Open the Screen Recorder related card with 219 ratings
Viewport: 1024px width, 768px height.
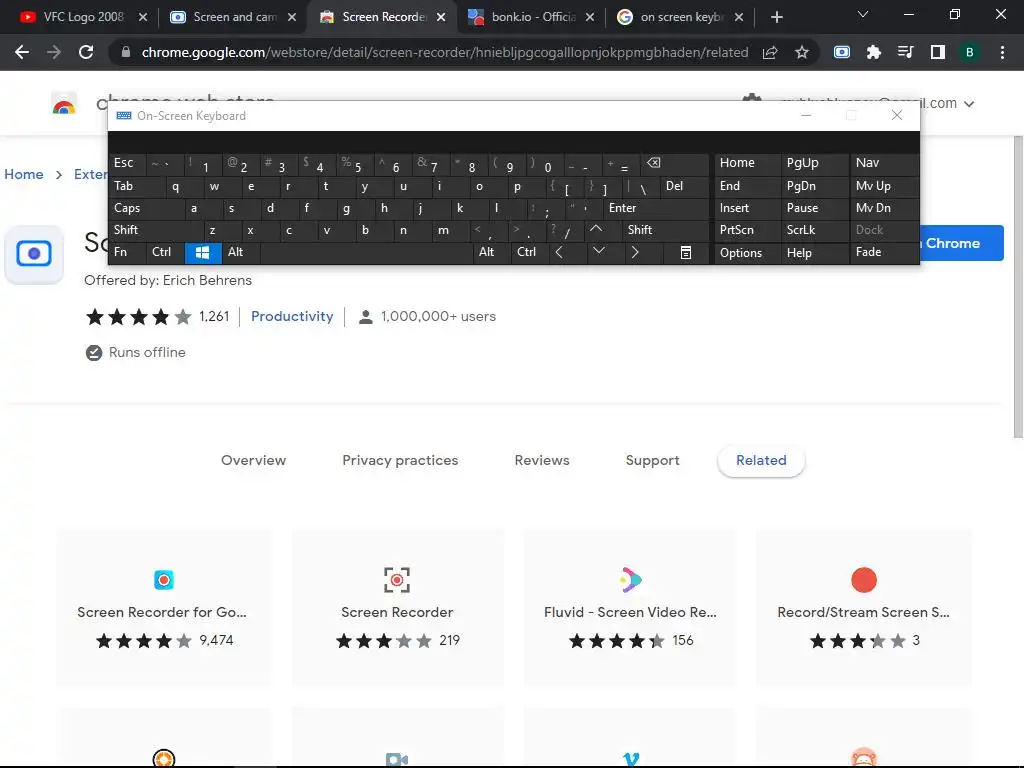coord(397,607)
